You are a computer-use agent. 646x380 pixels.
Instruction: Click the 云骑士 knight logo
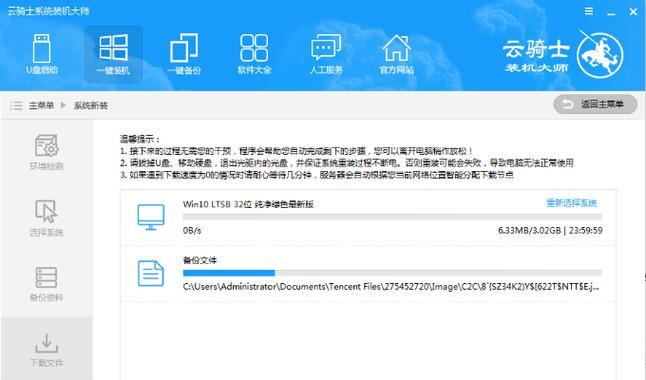(600, 54)
